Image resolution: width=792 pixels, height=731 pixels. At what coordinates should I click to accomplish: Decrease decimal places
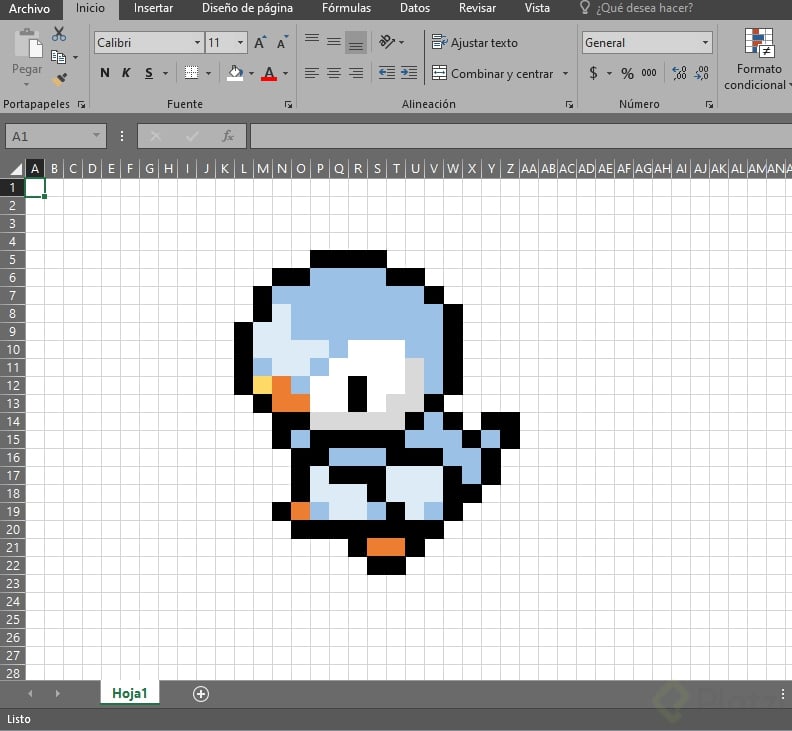click(x=702, y=73)
